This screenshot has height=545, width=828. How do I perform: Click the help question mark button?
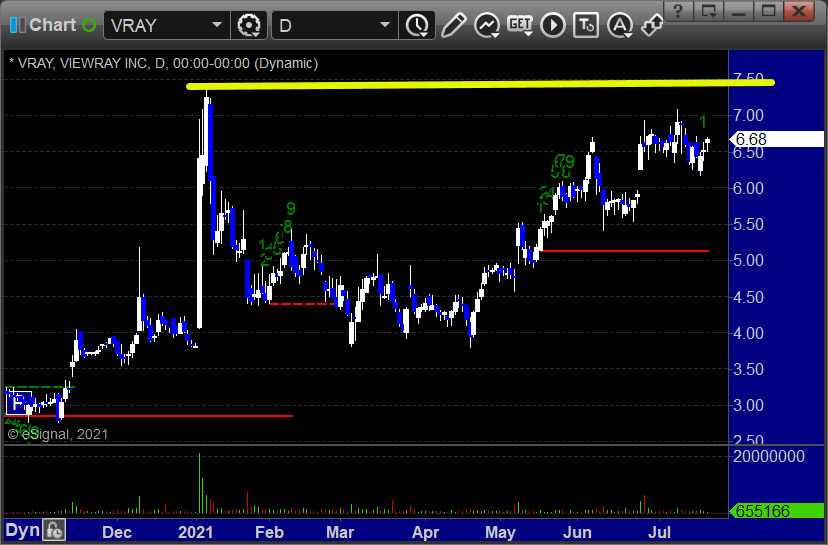point(679,11)
